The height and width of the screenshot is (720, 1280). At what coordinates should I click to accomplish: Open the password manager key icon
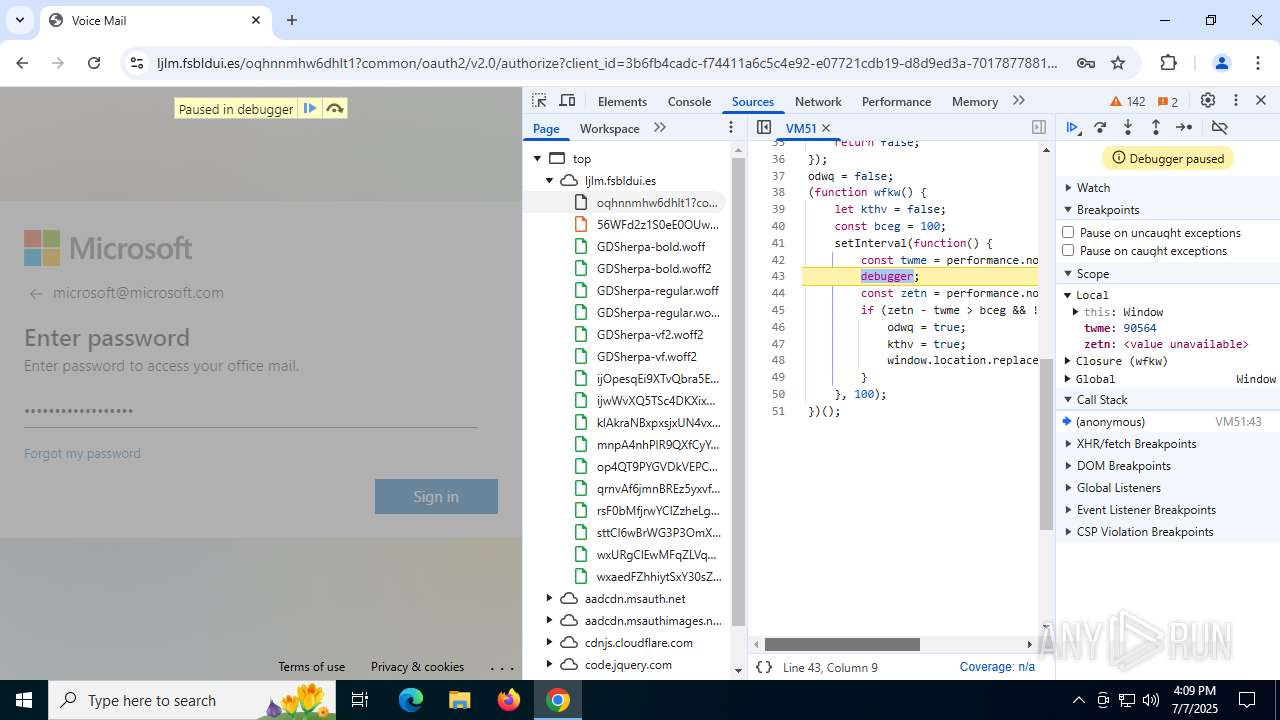point(1086,63)
